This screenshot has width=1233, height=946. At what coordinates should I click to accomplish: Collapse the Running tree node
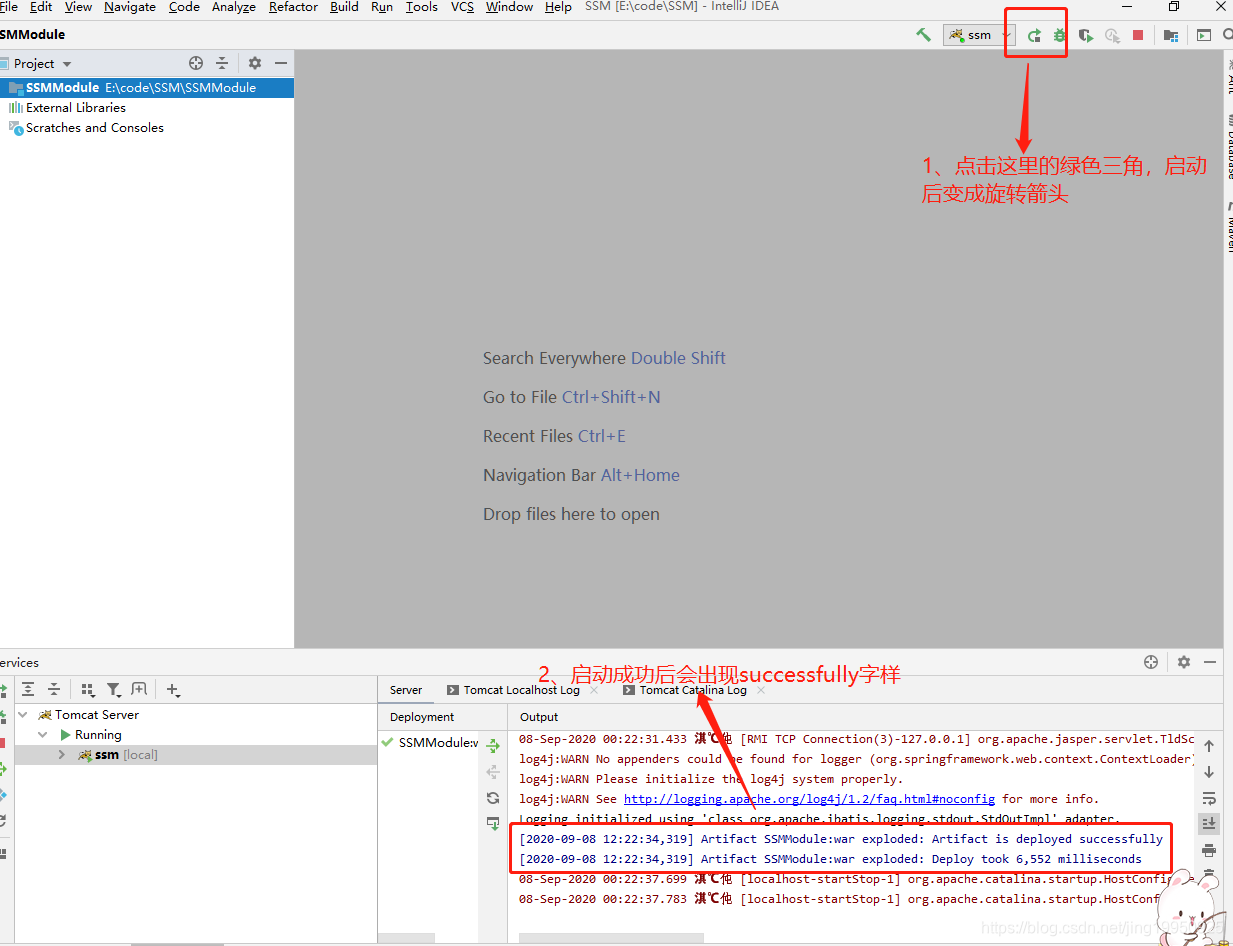(43, 735)
